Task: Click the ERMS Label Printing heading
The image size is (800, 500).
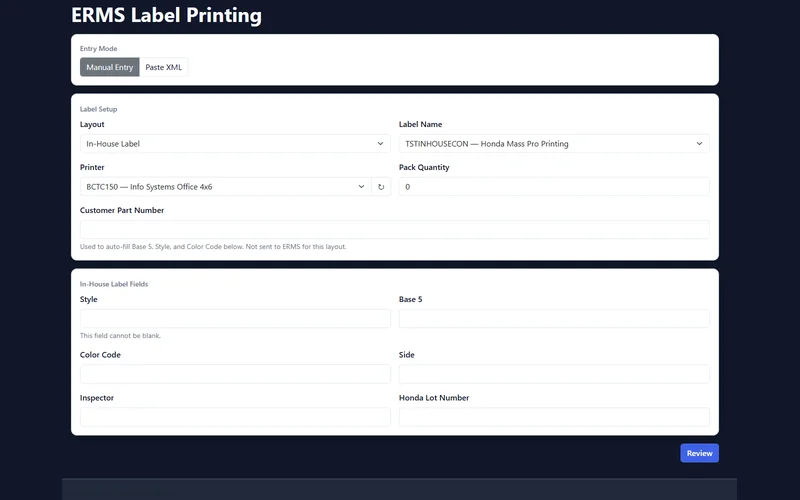Action: (x=166, y=15)
